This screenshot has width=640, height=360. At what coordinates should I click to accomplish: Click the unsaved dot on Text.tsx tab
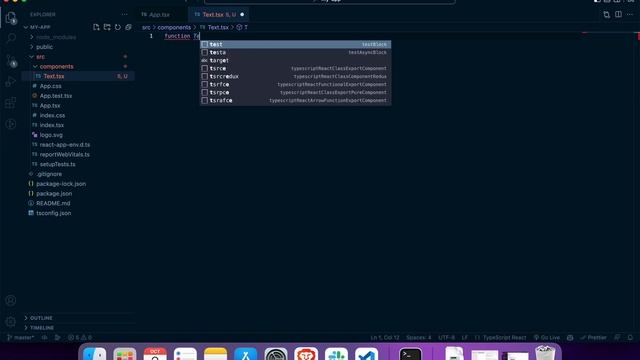(x=242, y=15)
